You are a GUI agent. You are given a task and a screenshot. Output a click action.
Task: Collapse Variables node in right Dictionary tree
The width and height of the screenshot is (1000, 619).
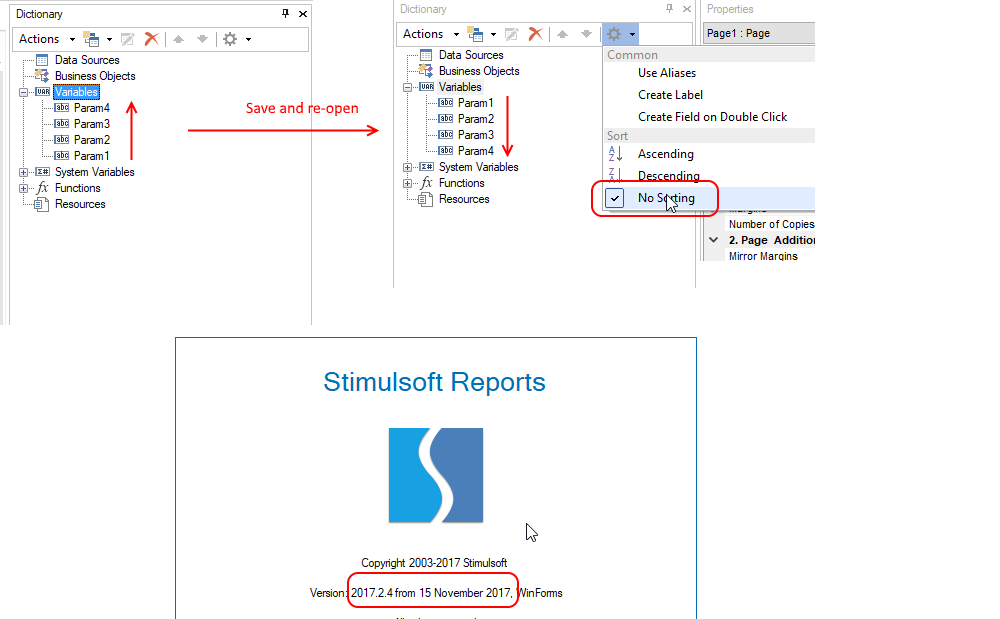(408, 87)
